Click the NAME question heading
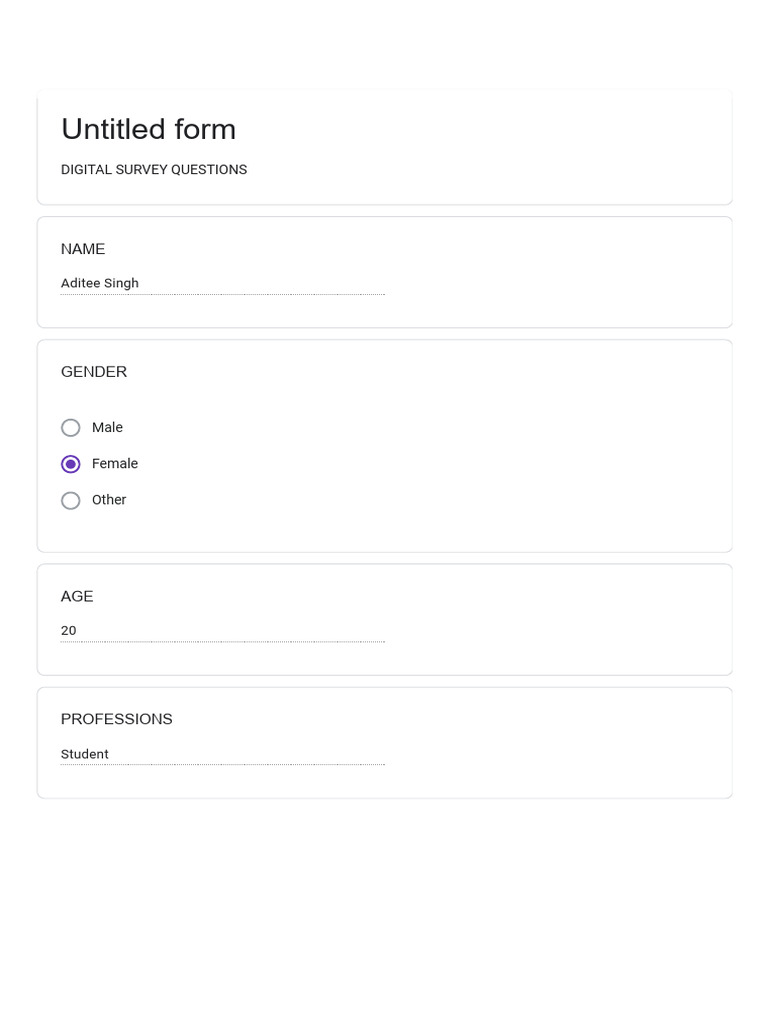The width and height of the screenshot is (768, 1024). pos(83,249)
